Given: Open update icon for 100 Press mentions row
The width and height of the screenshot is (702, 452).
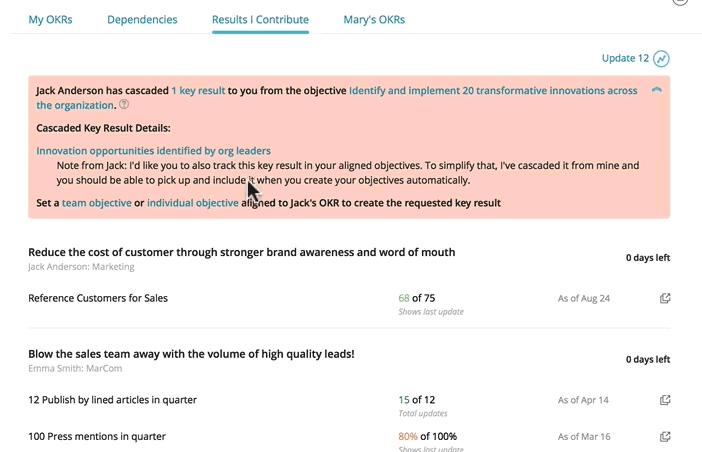Looking at the screenshot, I should [x=665, y=437].
